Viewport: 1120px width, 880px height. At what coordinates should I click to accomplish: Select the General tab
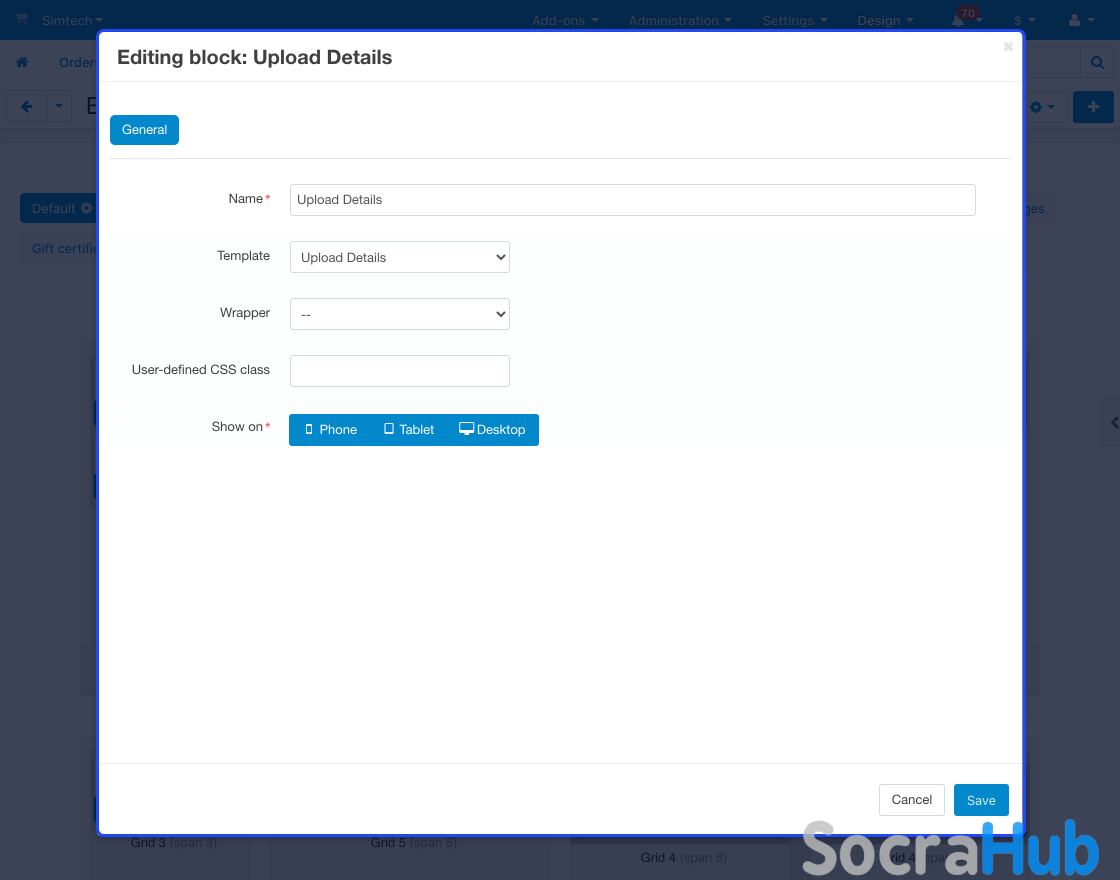tap(144, 130)
